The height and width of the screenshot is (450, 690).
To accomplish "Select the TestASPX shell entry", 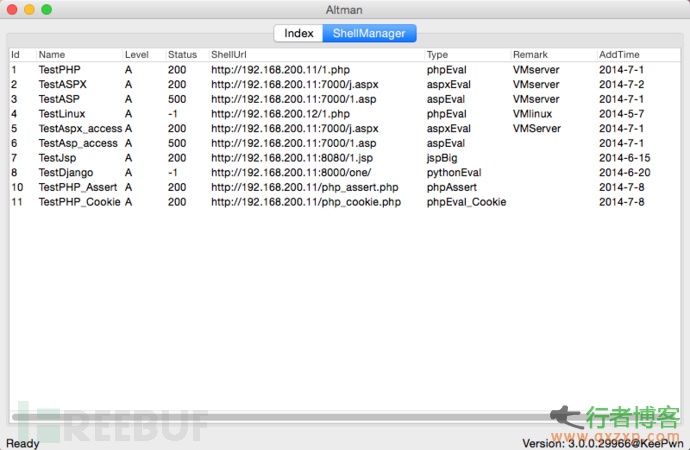I will click(x=62, y=84).
